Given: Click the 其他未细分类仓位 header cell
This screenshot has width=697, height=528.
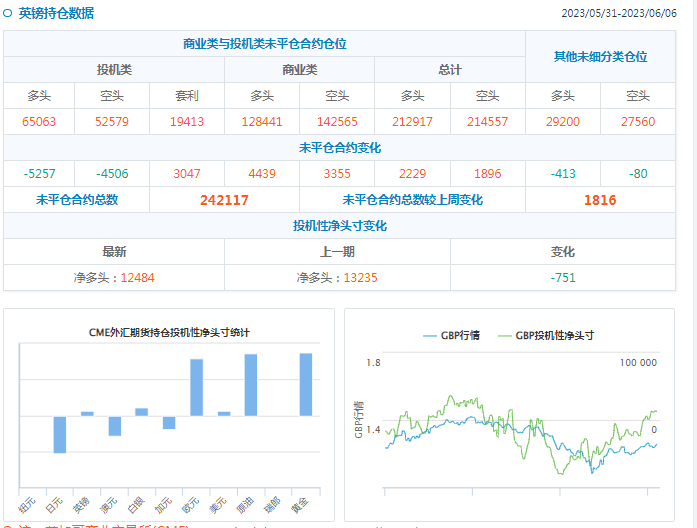Looking at the screenshot, I should coord(600,57).
